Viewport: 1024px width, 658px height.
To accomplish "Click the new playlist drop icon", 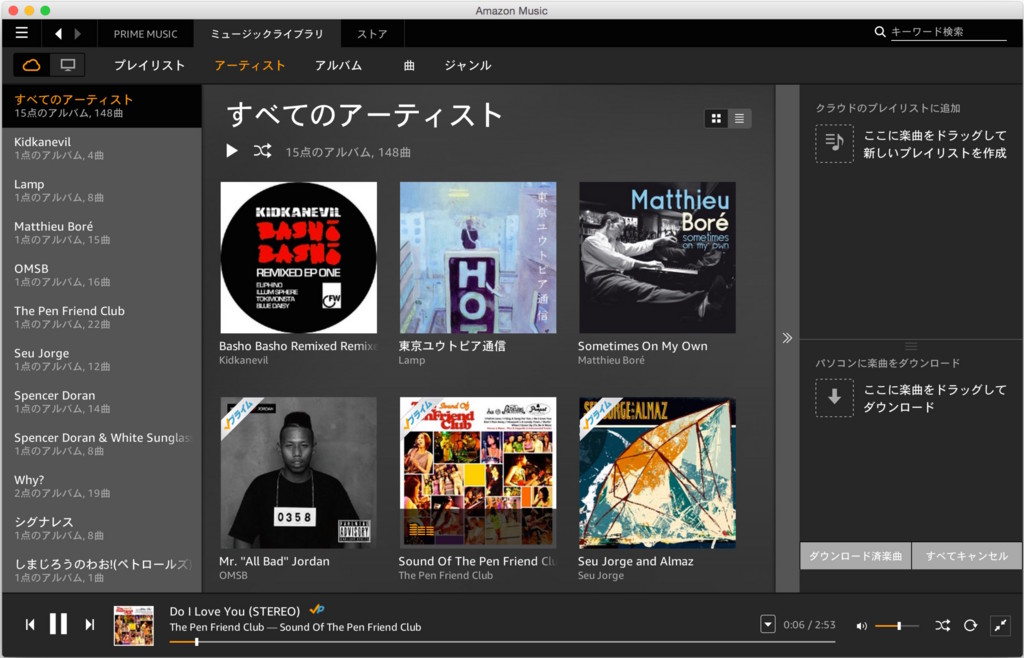I will (x=834, y=143).
